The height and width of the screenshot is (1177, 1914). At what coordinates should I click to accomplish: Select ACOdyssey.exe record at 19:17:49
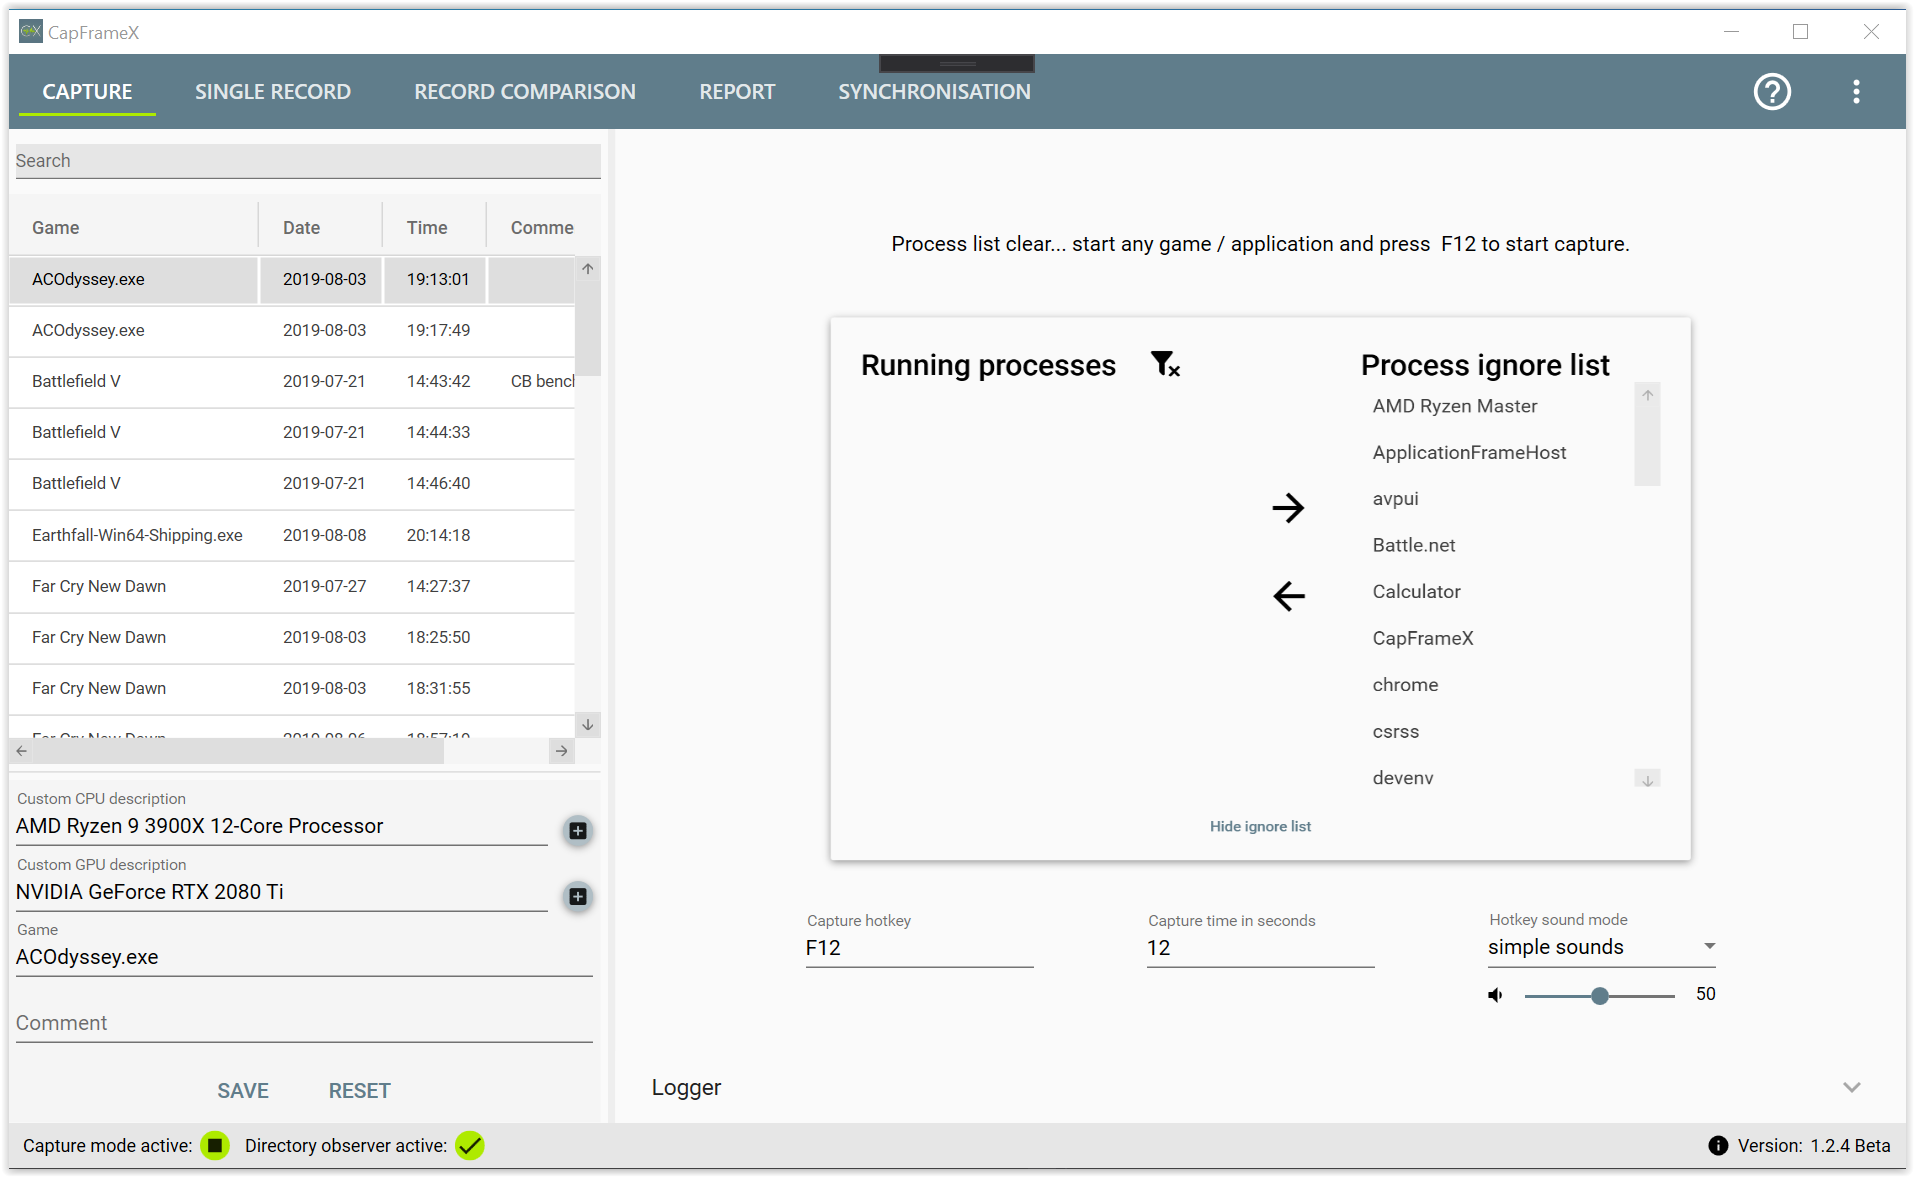[292, 330]
